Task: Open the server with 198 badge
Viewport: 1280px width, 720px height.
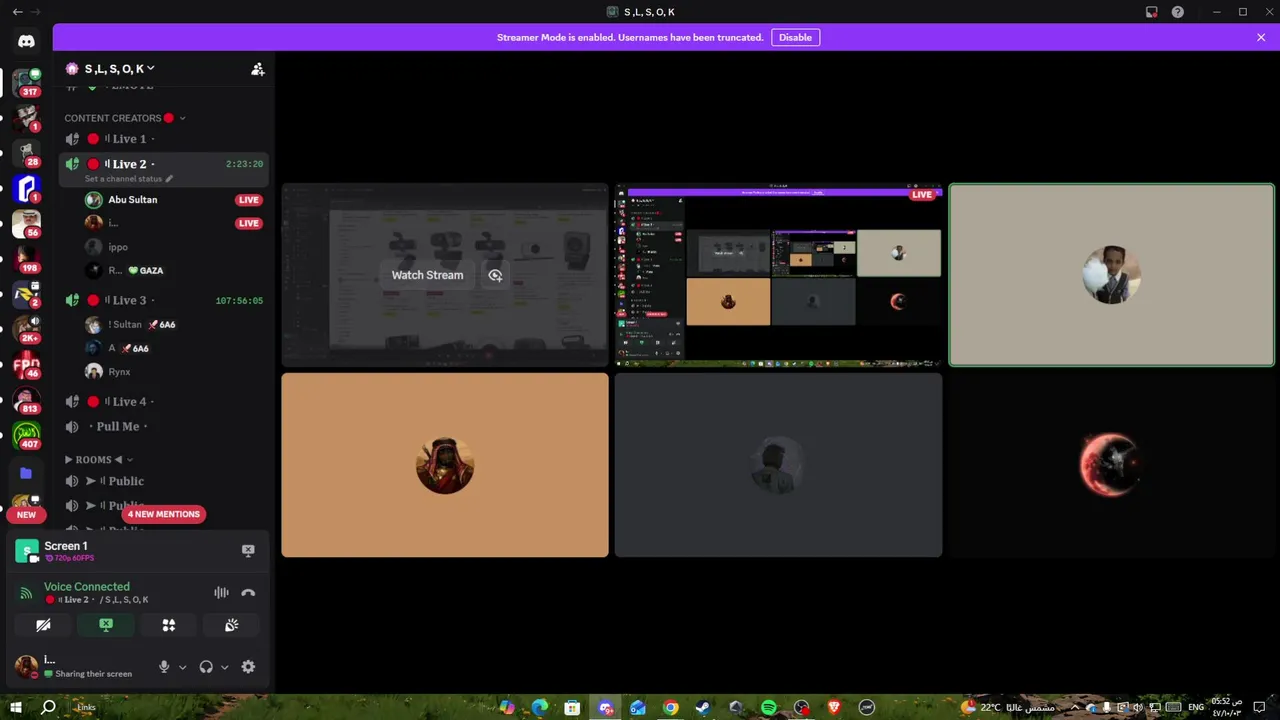Action: click(x=26, y=258)
